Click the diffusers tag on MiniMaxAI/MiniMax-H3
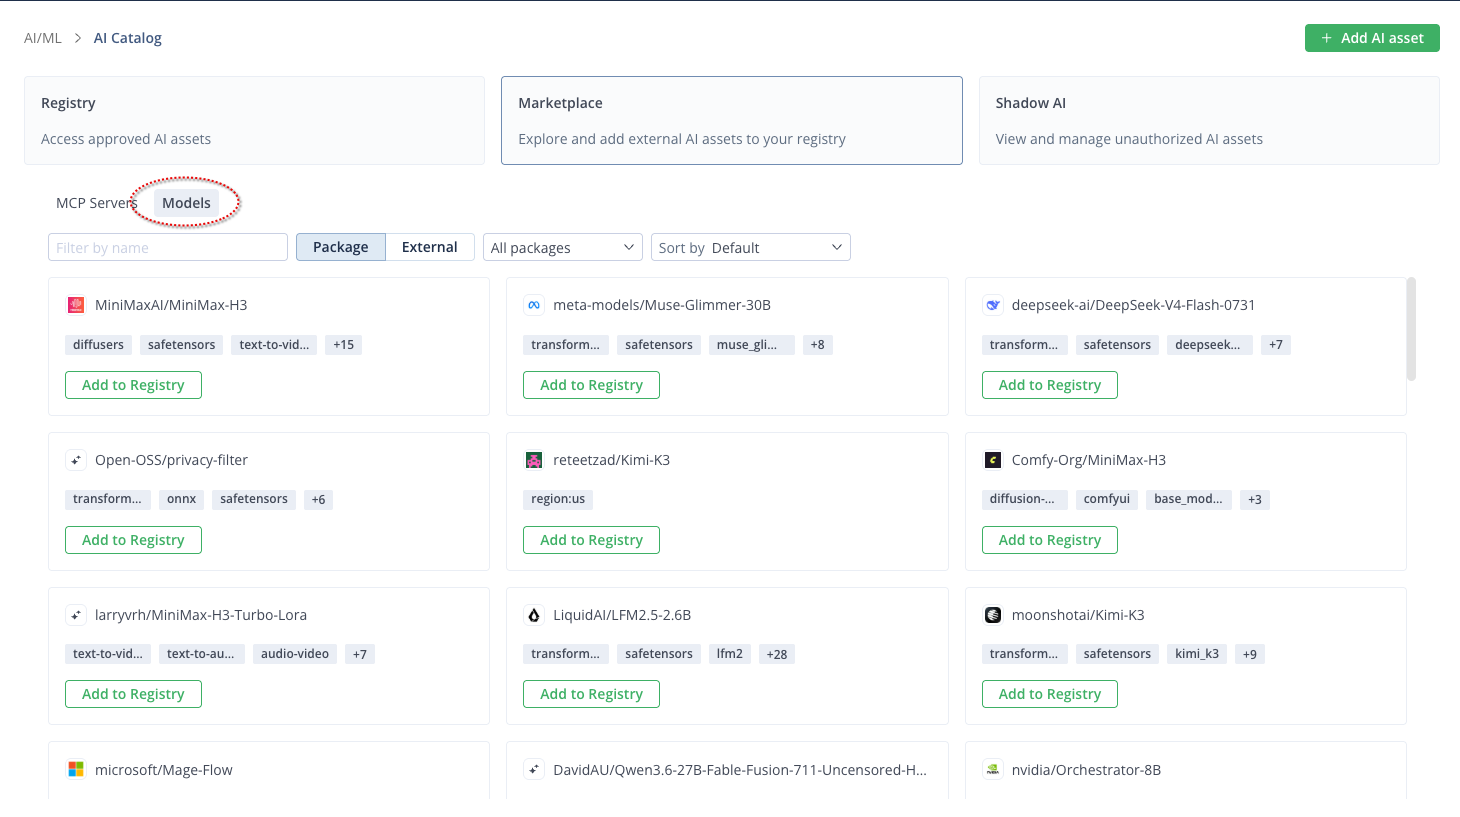The width and height of the screenshot is (1460, 817). [98, 345]
